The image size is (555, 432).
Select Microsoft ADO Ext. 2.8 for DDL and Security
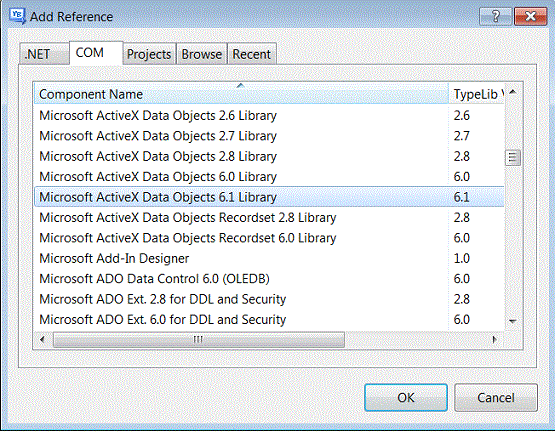tap(269, 299)
